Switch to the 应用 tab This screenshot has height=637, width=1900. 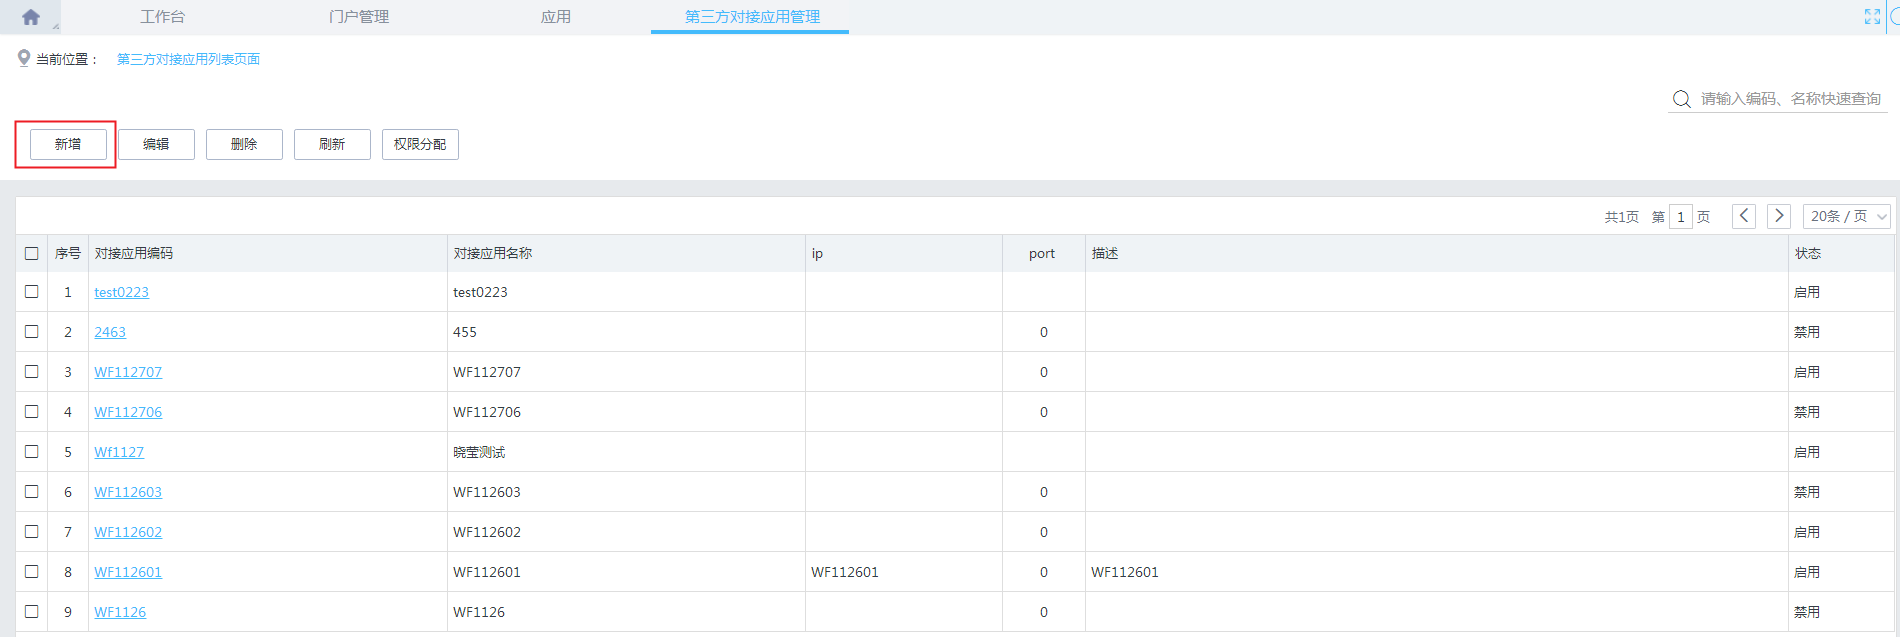(x=555, y=17)
